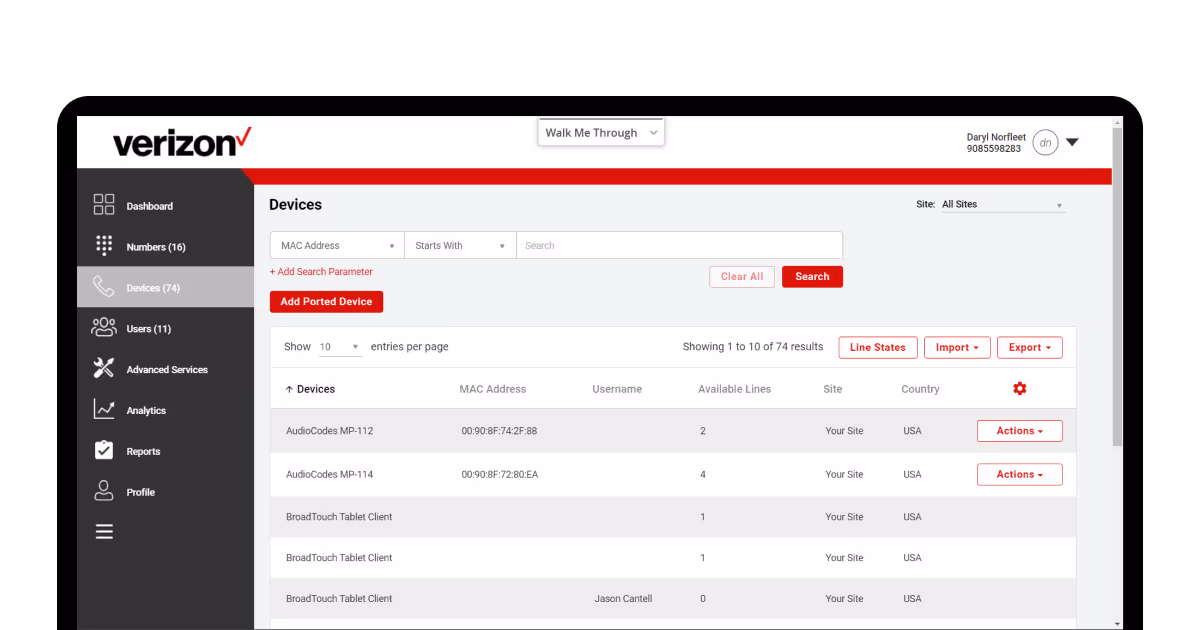Click the Devices phone handset icon

pyautogui.click(x=104, y=287)
